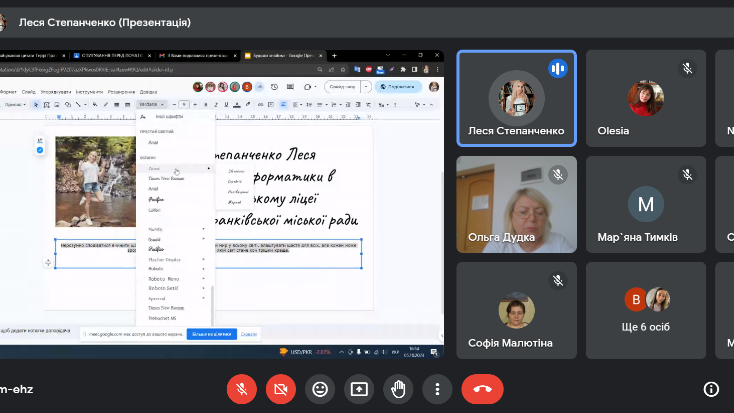734x413 pixels.
Task: Select Леся Степанченко participant tile
Action: point(516,98)
